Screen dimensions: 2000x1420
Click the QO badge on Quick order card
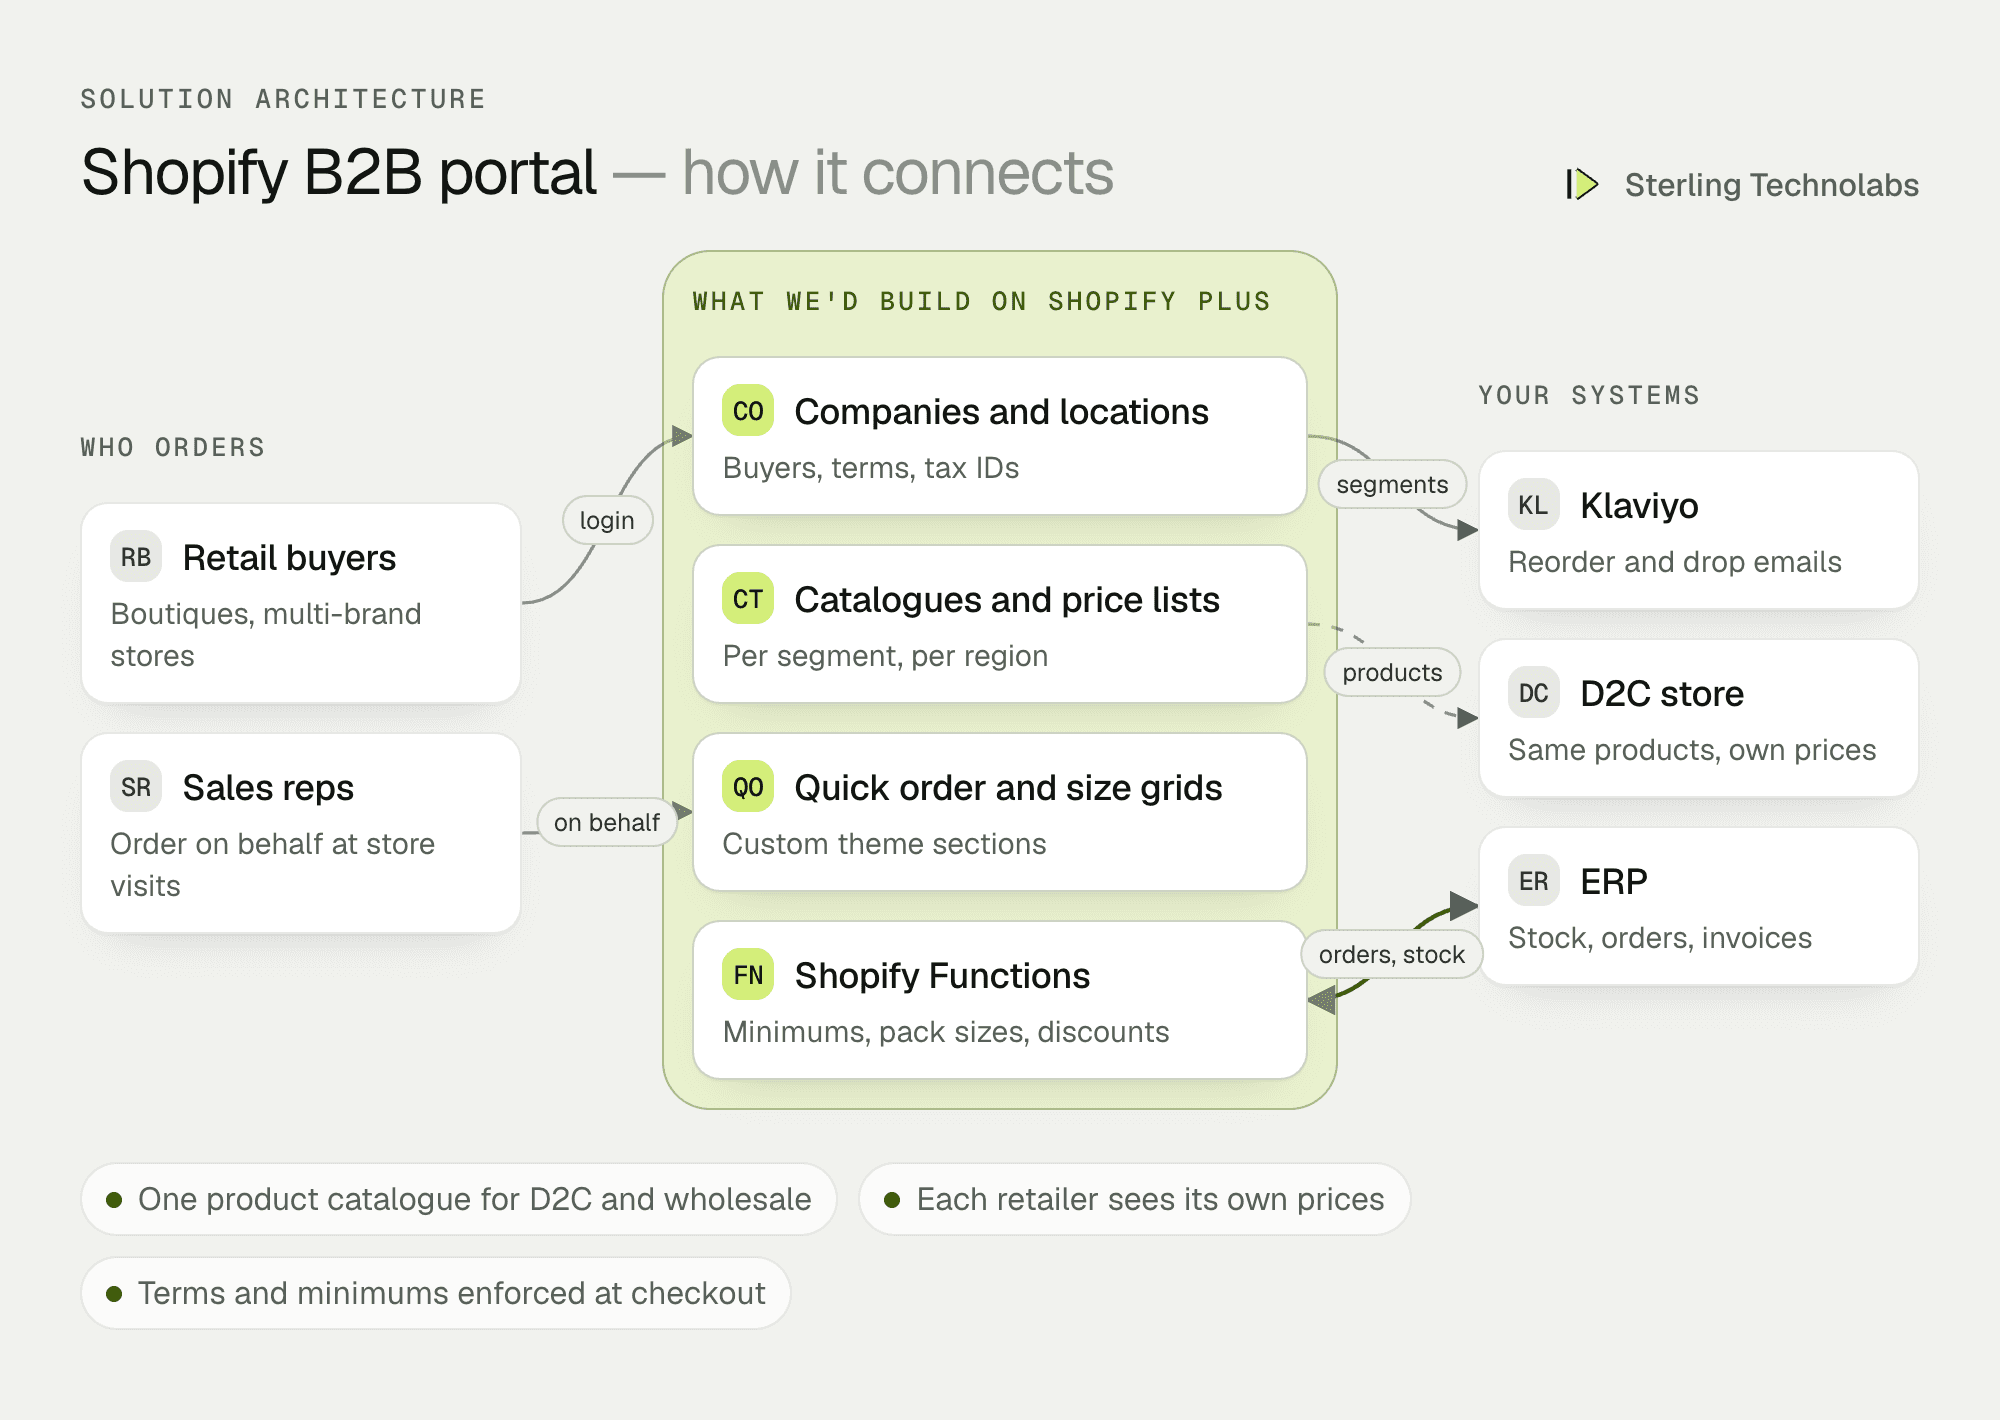click(748, 786)
